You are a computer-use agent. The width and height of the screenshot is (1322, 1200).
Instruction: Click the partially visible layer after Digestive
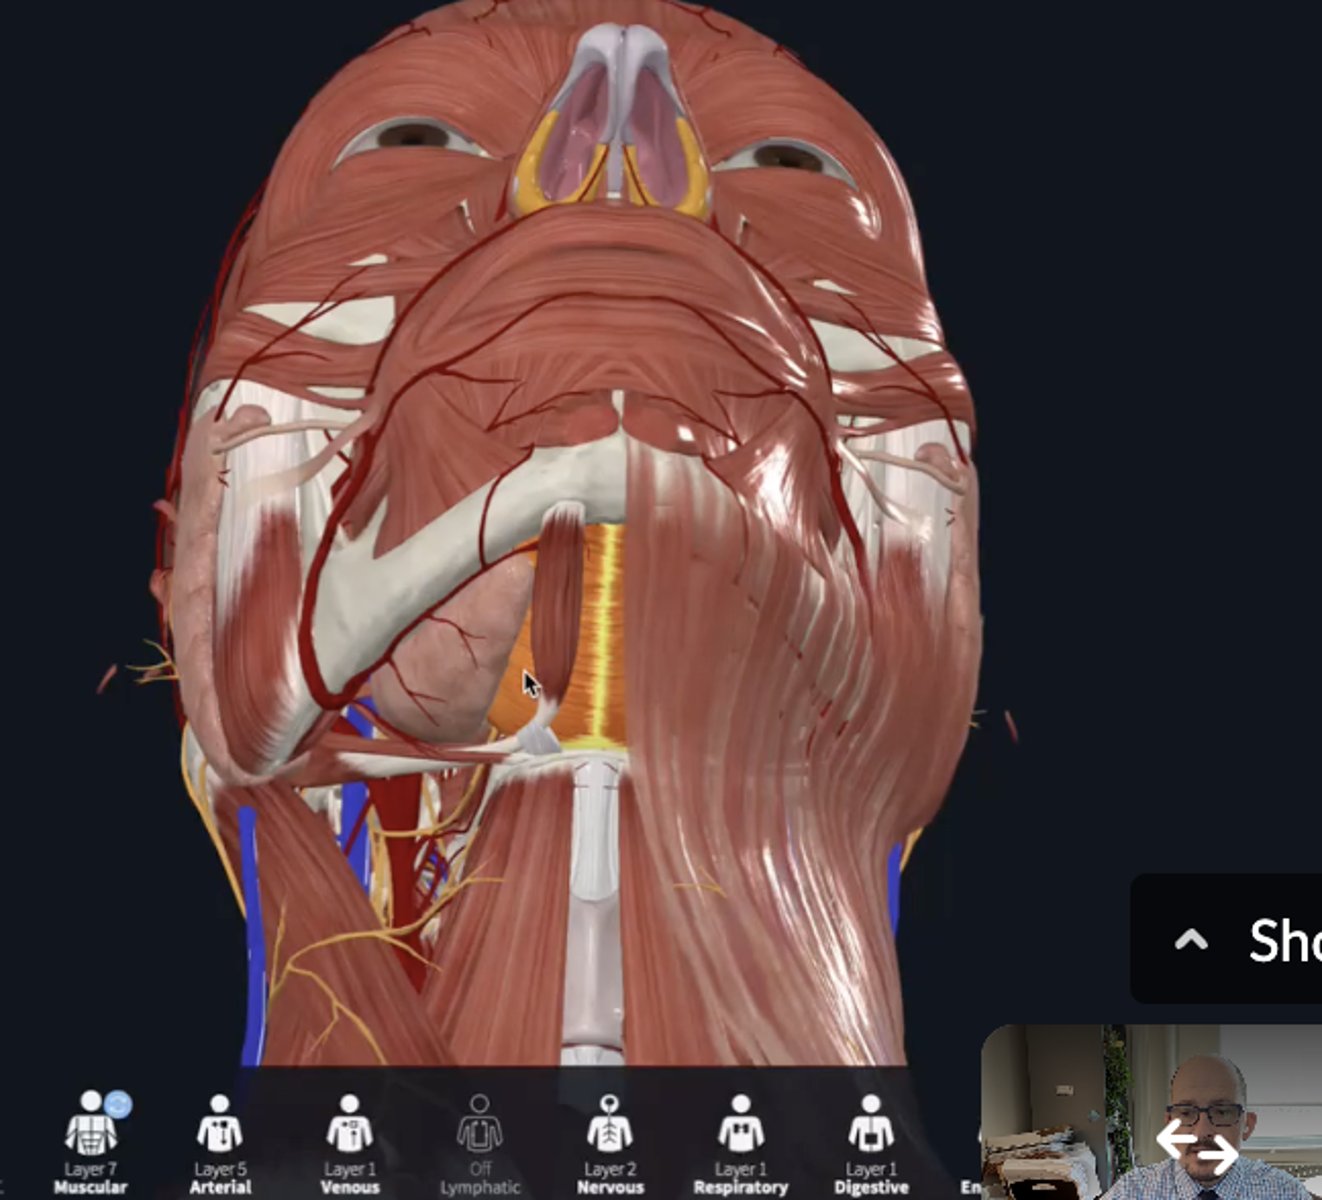tap(970, 1186)
